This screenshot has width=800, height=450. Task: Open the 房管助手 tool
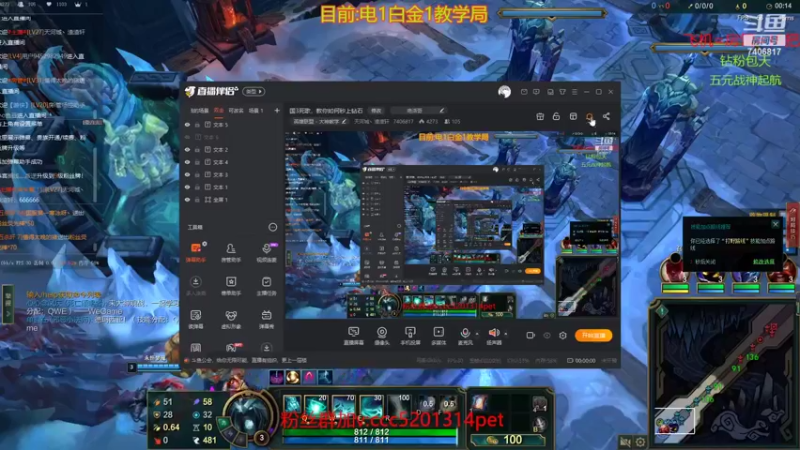(231, 252)
